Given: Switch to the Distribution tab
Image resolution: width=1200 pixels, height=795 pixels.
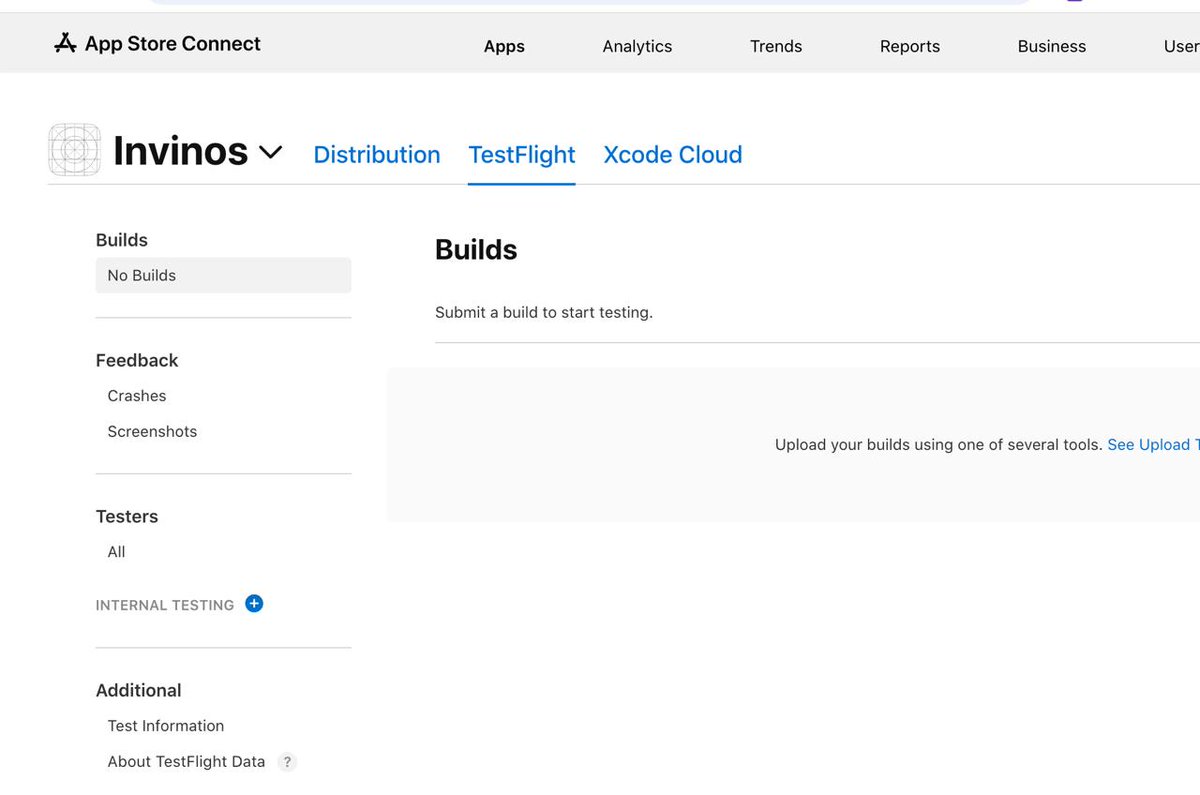Looking at the screenshot, I should (377, 155).
